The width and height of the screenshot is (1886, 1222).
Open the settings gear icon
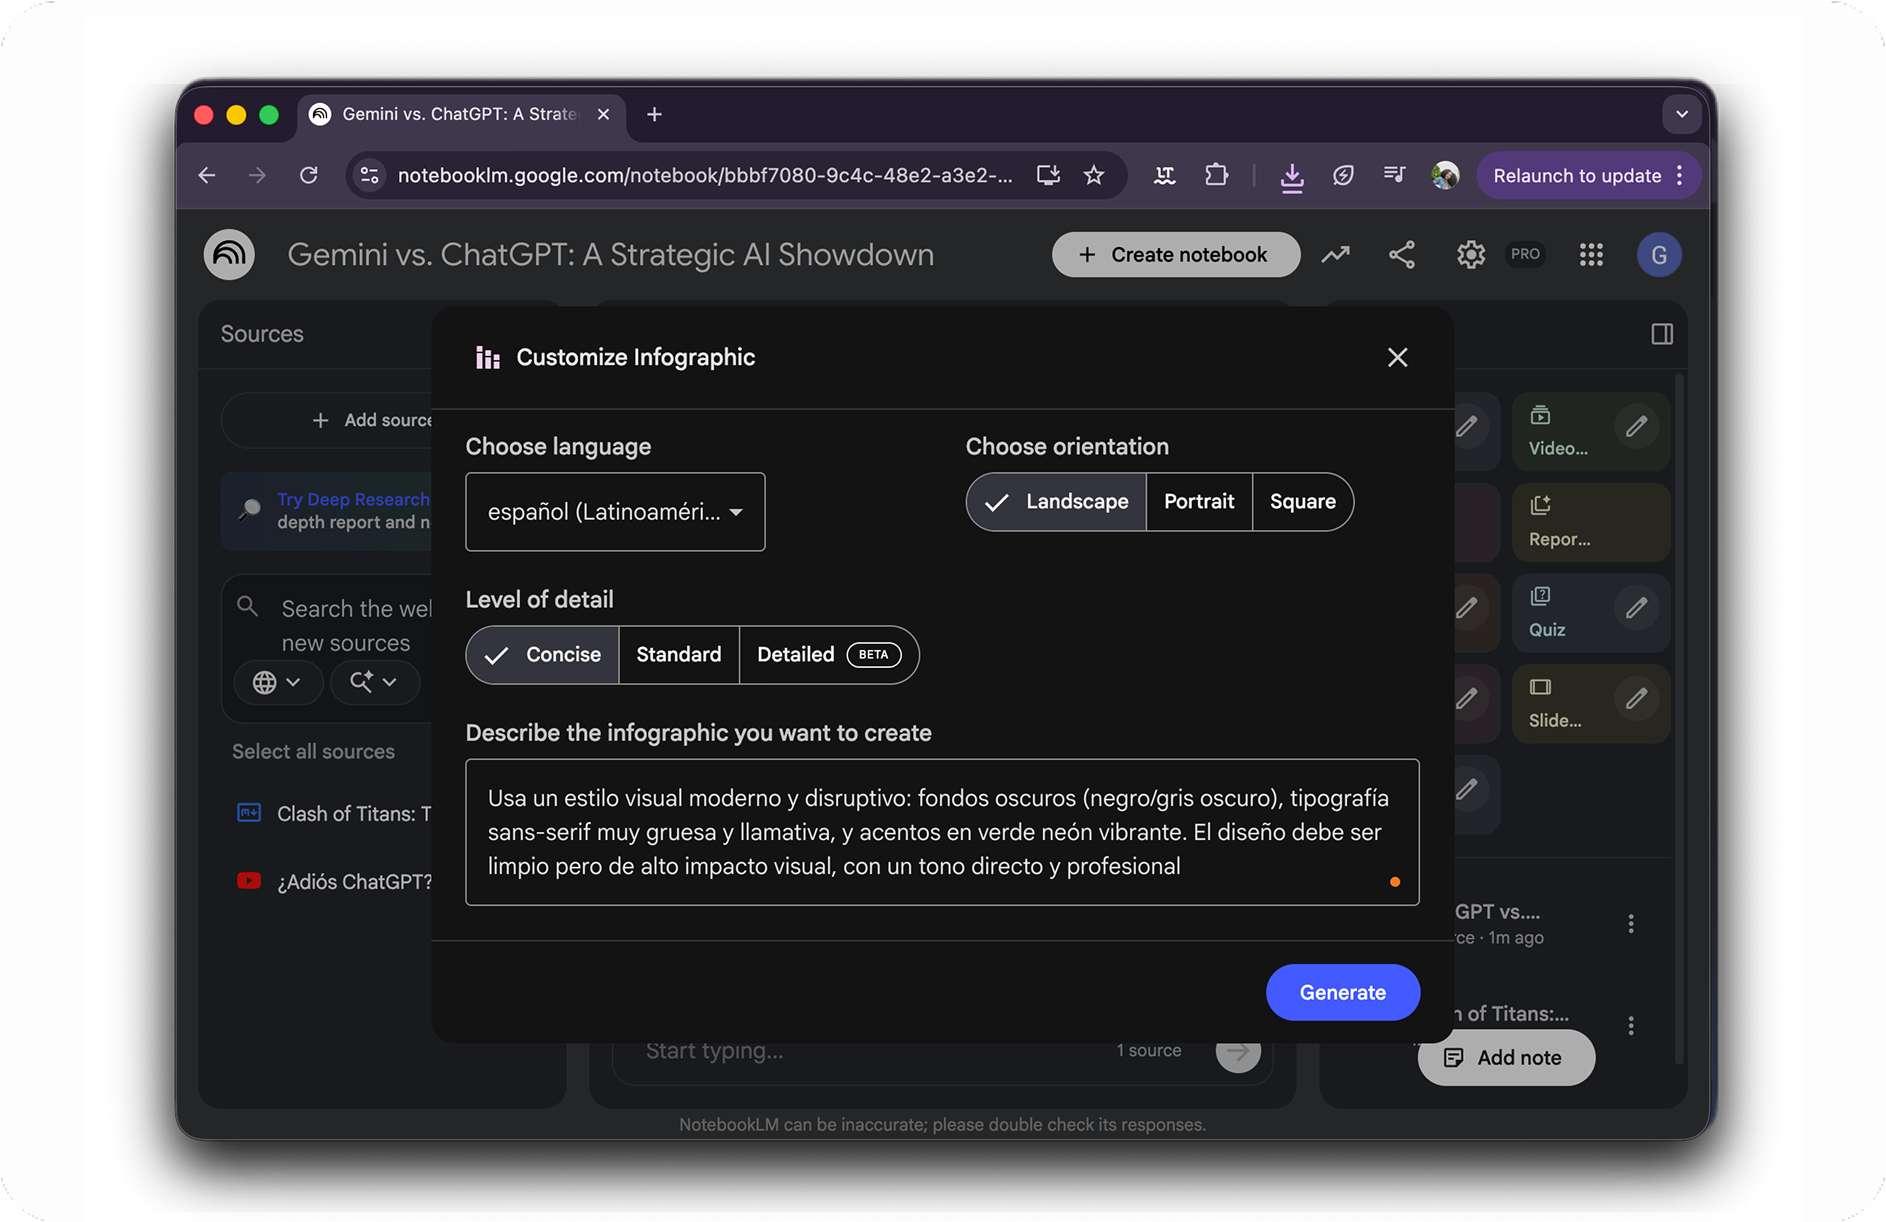(x=1470, y=255)
